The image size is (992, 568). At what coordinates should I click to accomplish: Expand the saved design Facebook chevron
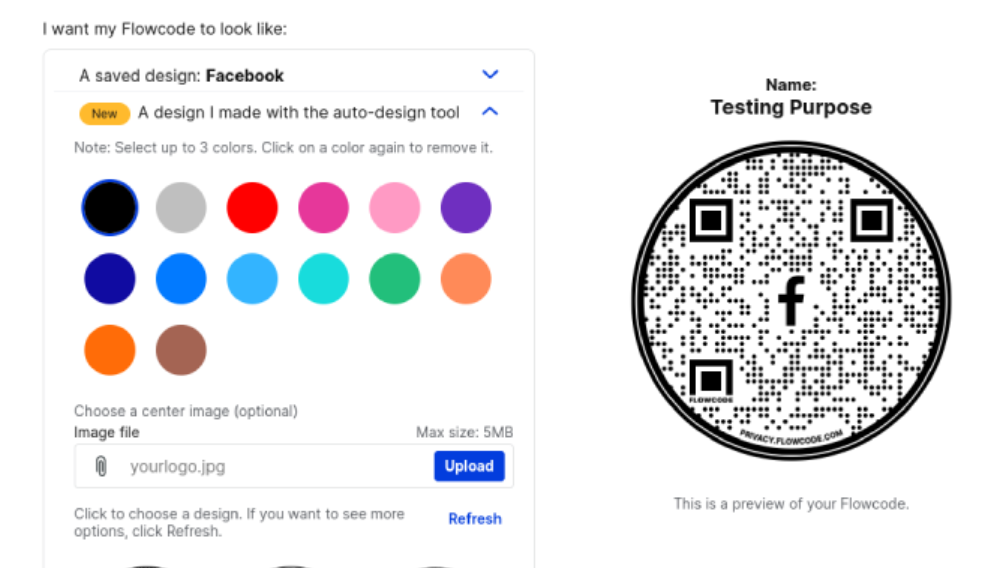489,75
